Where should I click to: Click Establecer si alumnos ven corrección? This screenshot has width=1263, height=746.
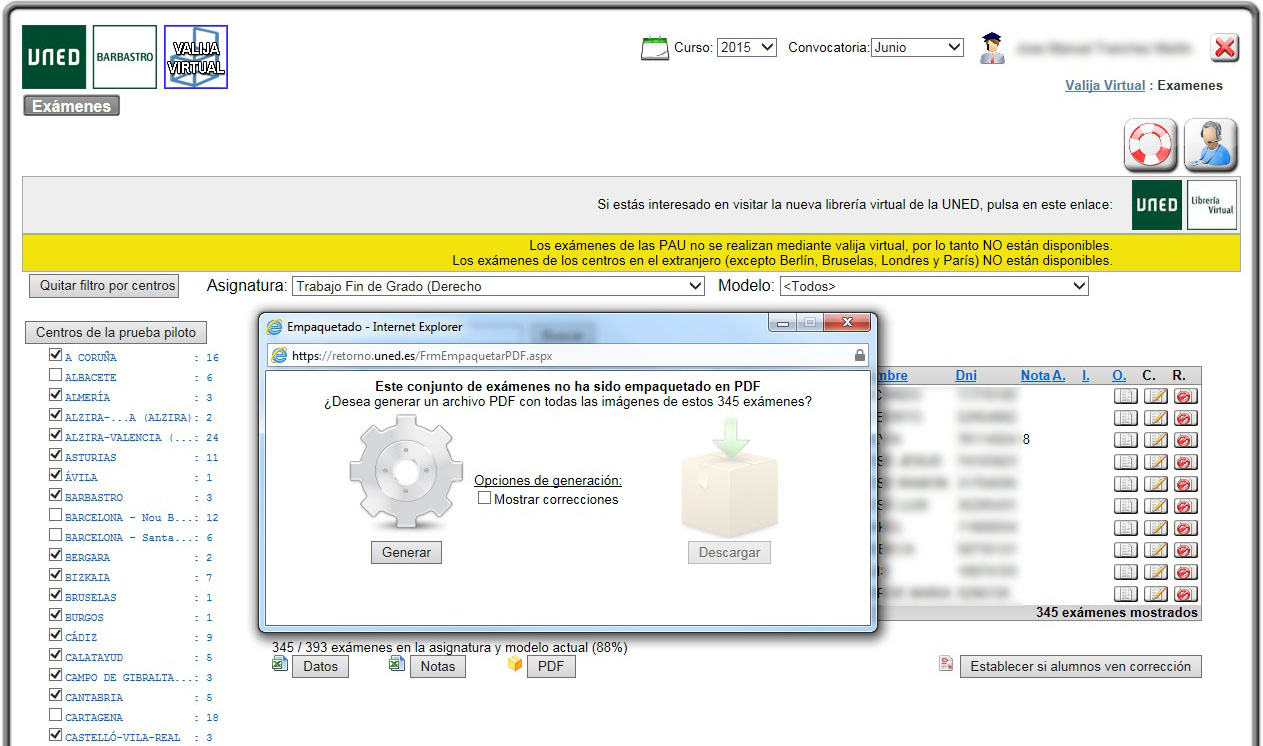(x=1080, y=667)
